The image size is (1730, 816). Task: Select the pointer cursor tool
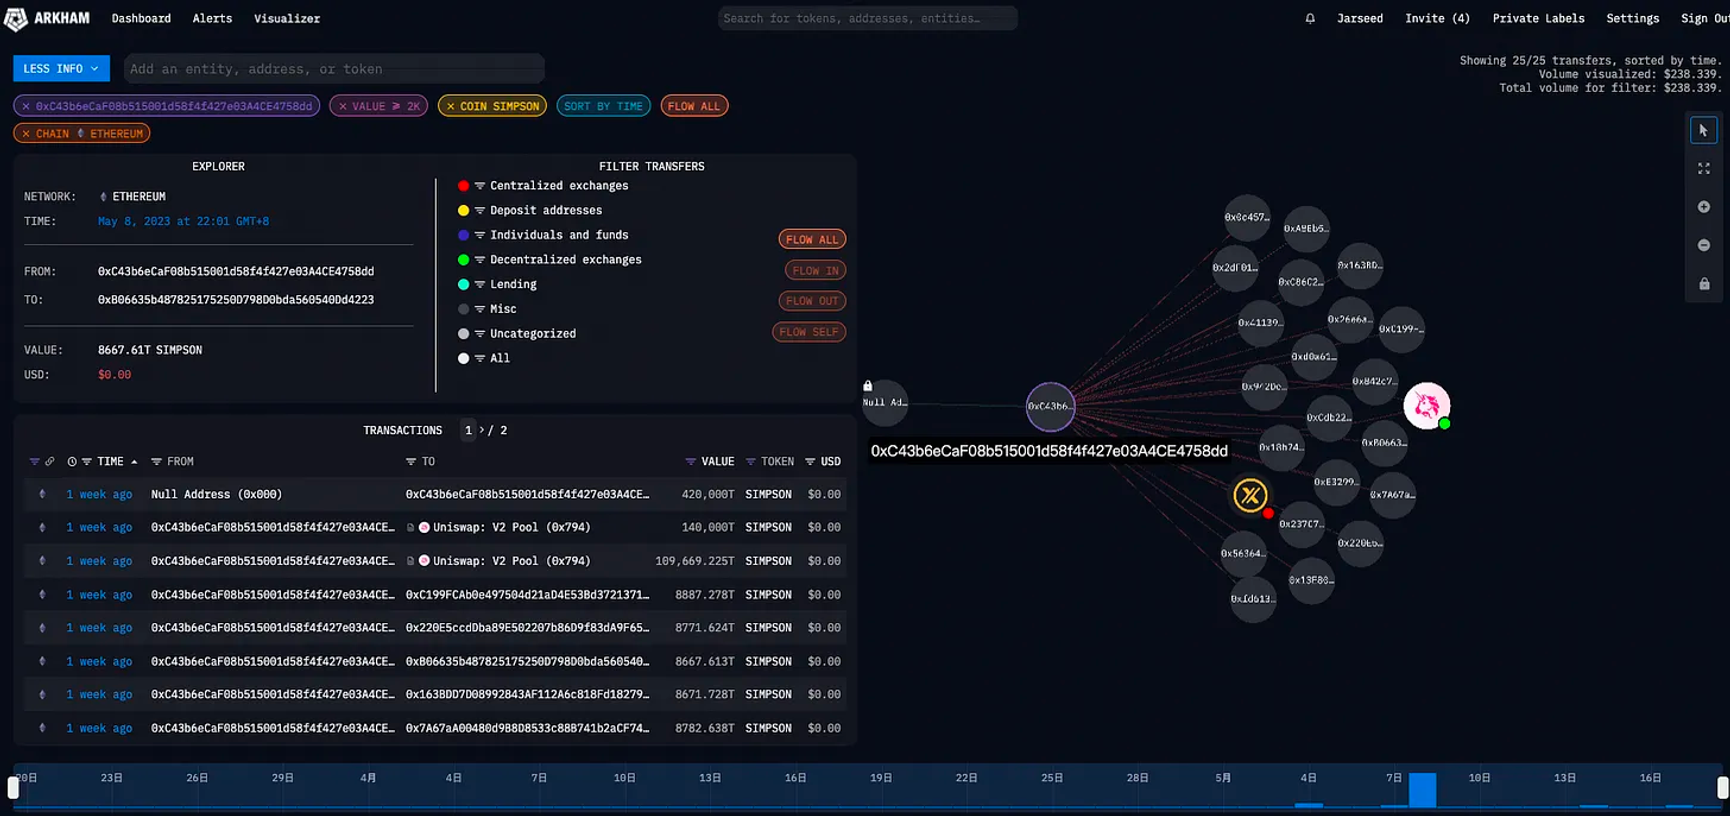pyautogui.click(x=1704, y=130)
